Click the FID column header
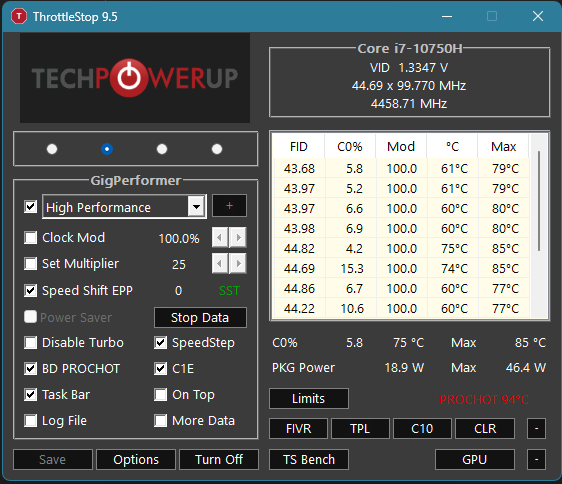 click(x=299, y=147)
